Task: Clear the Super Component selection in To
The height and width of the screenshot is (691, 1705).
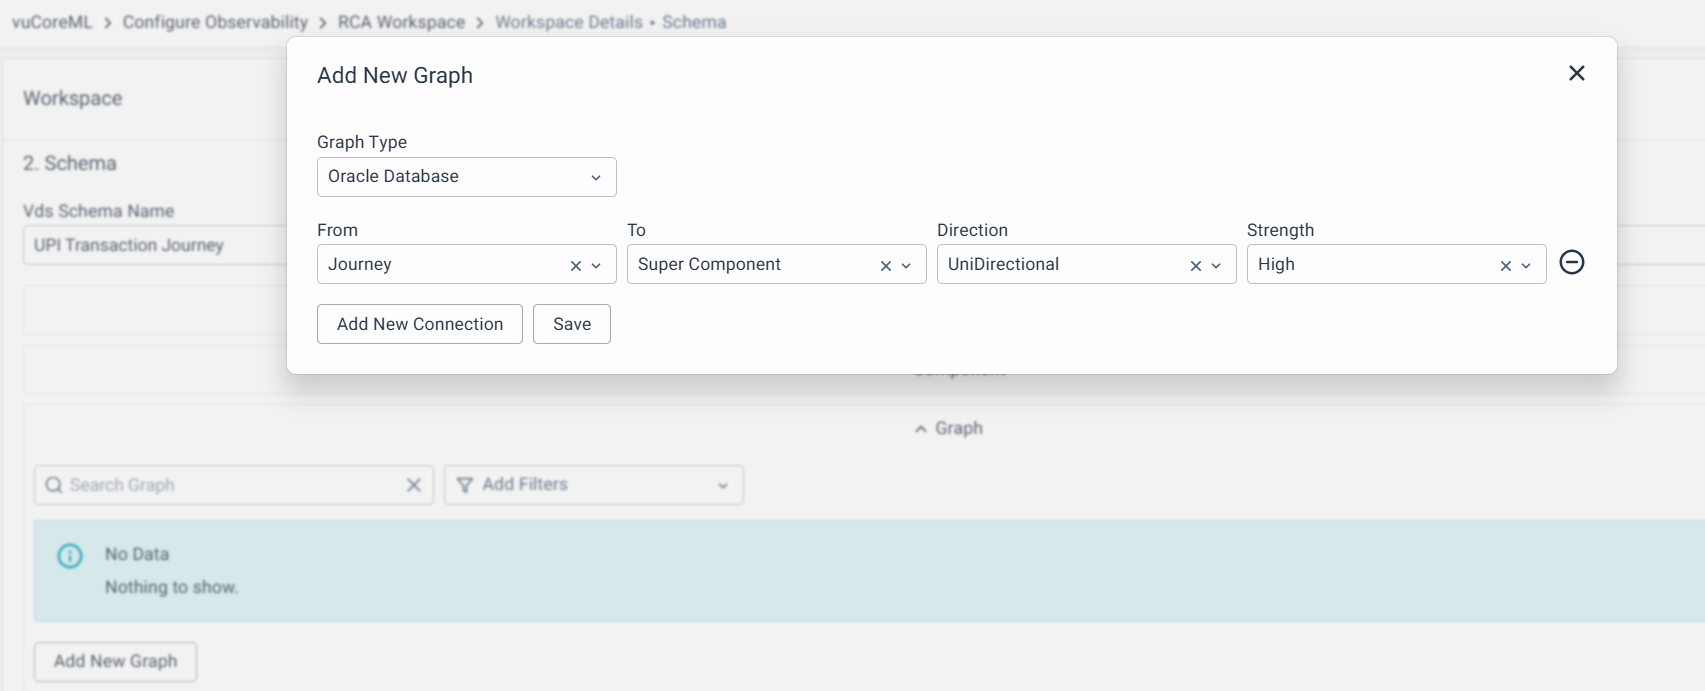Action: (885, 266)
